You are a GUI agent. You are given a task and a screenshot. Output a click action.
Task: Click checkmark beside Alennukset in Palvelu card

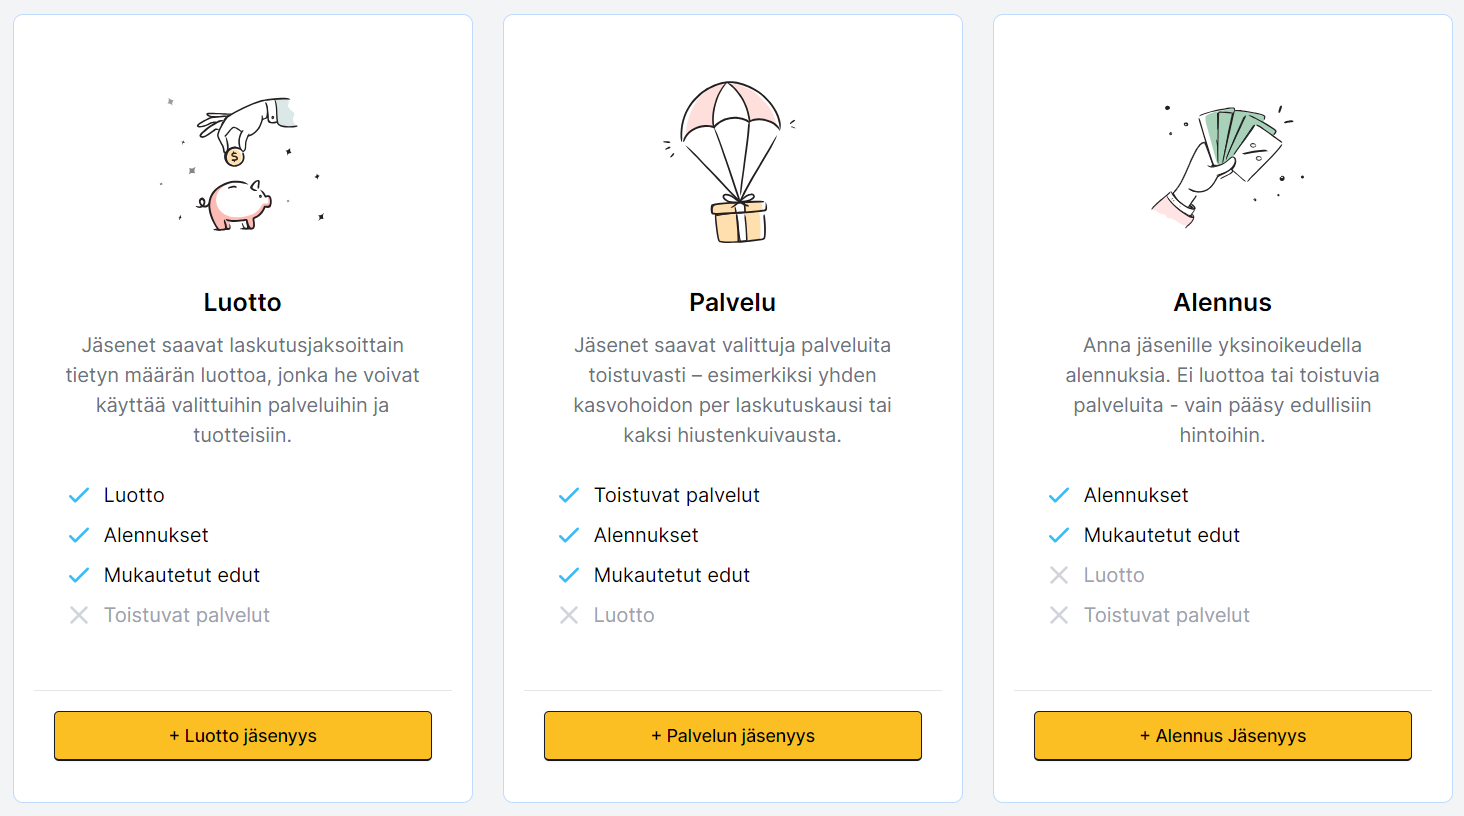(x=569, y=535)
